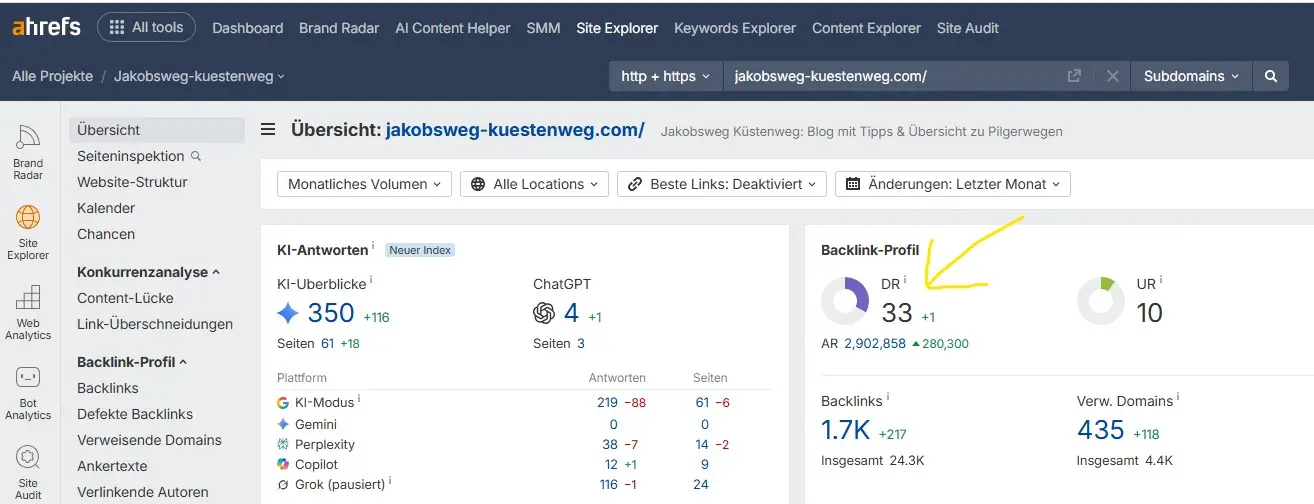Open Kalender in the sidebar
1314x504 pixels.
point(106,208)
